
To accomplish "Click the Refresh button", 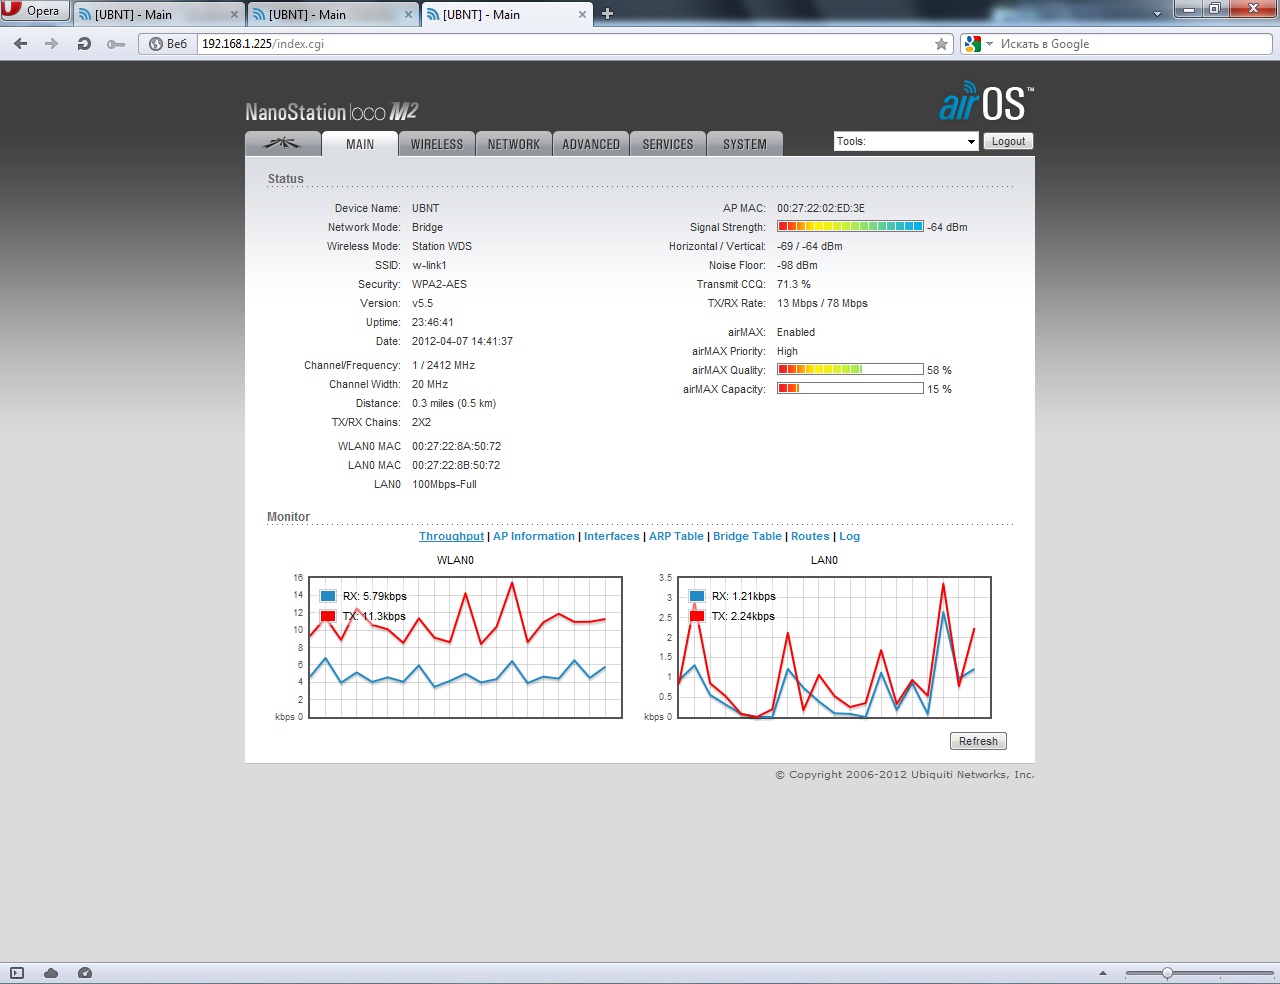I will (978, 741).
